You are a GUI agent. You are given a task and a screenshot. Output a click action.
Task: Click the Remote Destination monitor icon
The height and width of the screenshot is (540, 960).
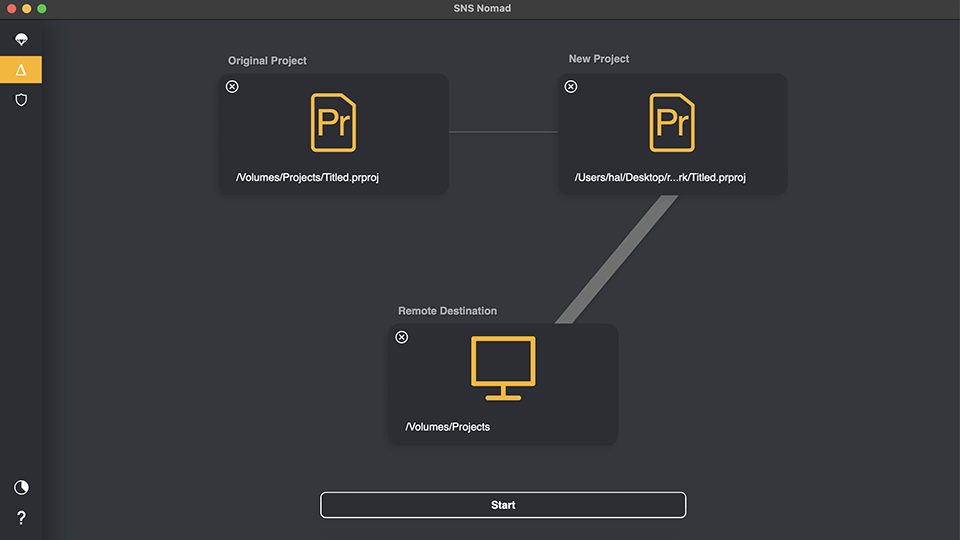(503, 368)
